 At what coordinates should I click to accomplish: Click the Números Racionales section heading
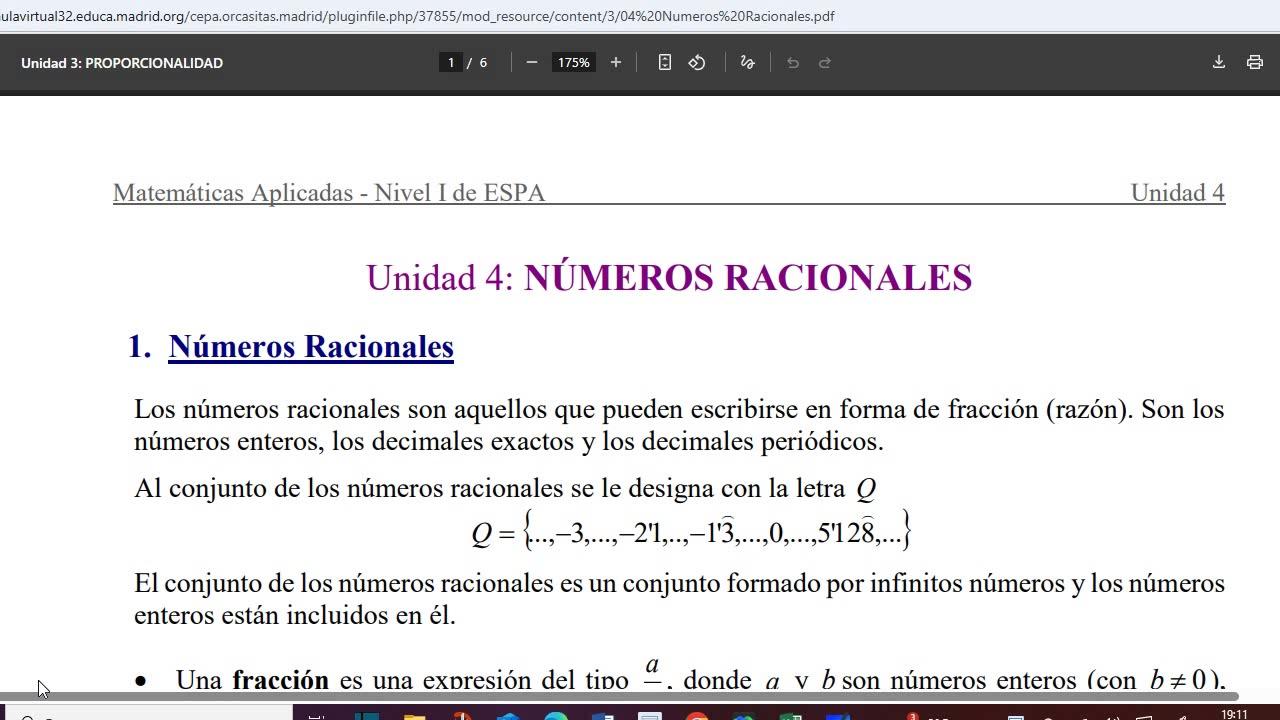click(x=310, y=346)
